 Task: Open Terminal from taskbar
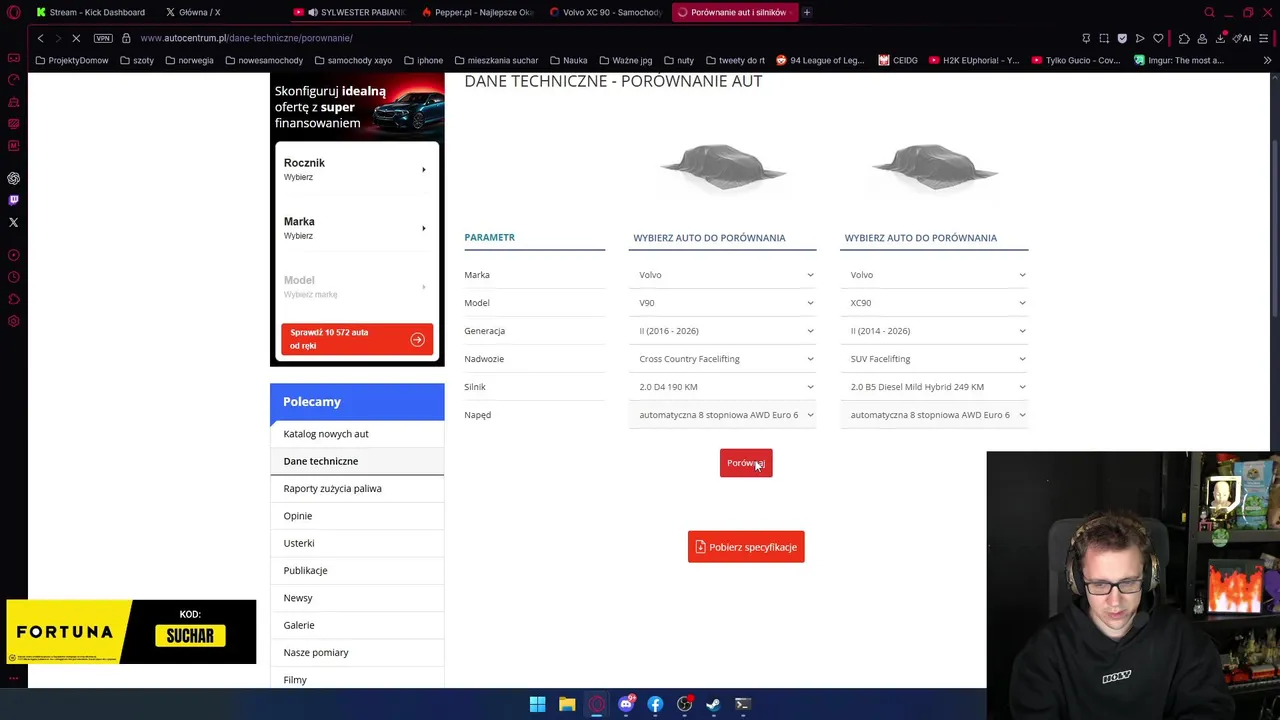(743, 704)
